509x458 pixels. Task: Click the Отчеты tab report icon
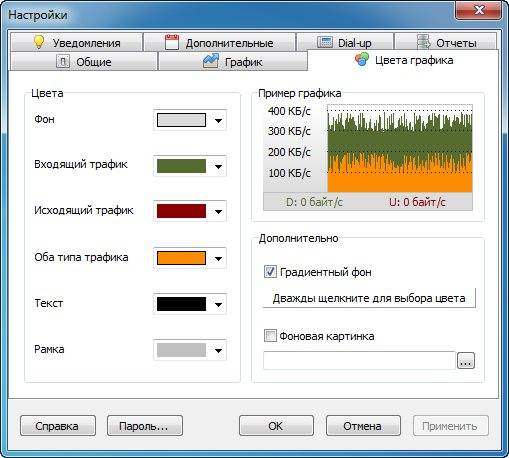click(423, 42)
